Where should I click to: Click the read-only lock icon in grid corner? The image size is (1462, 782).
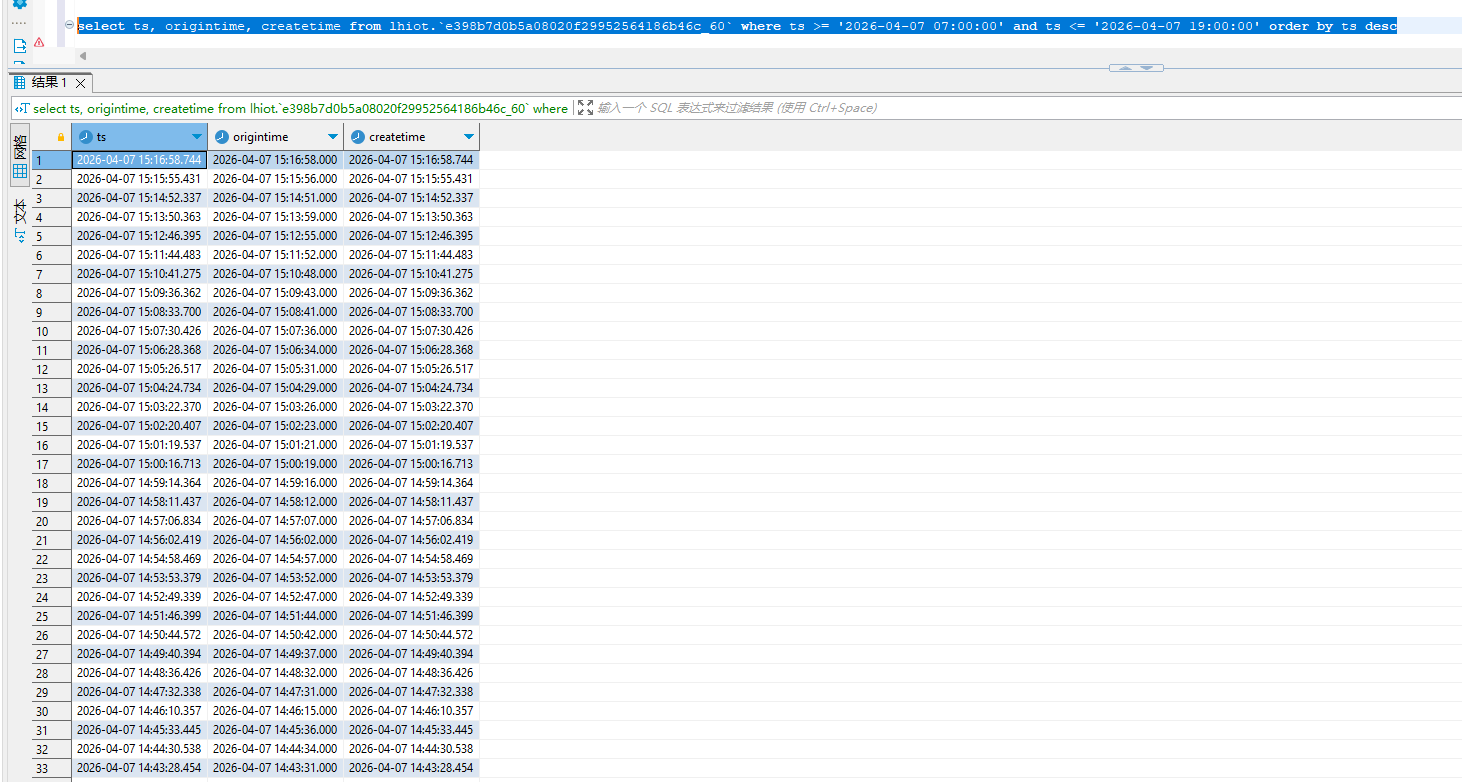61,137
